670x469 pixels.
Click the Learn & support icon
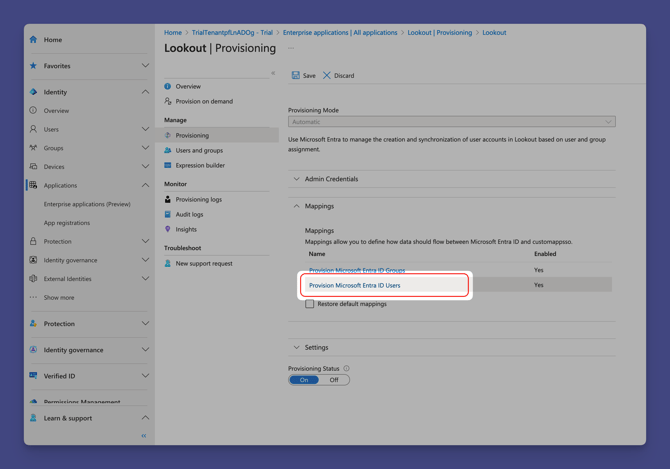33,418
